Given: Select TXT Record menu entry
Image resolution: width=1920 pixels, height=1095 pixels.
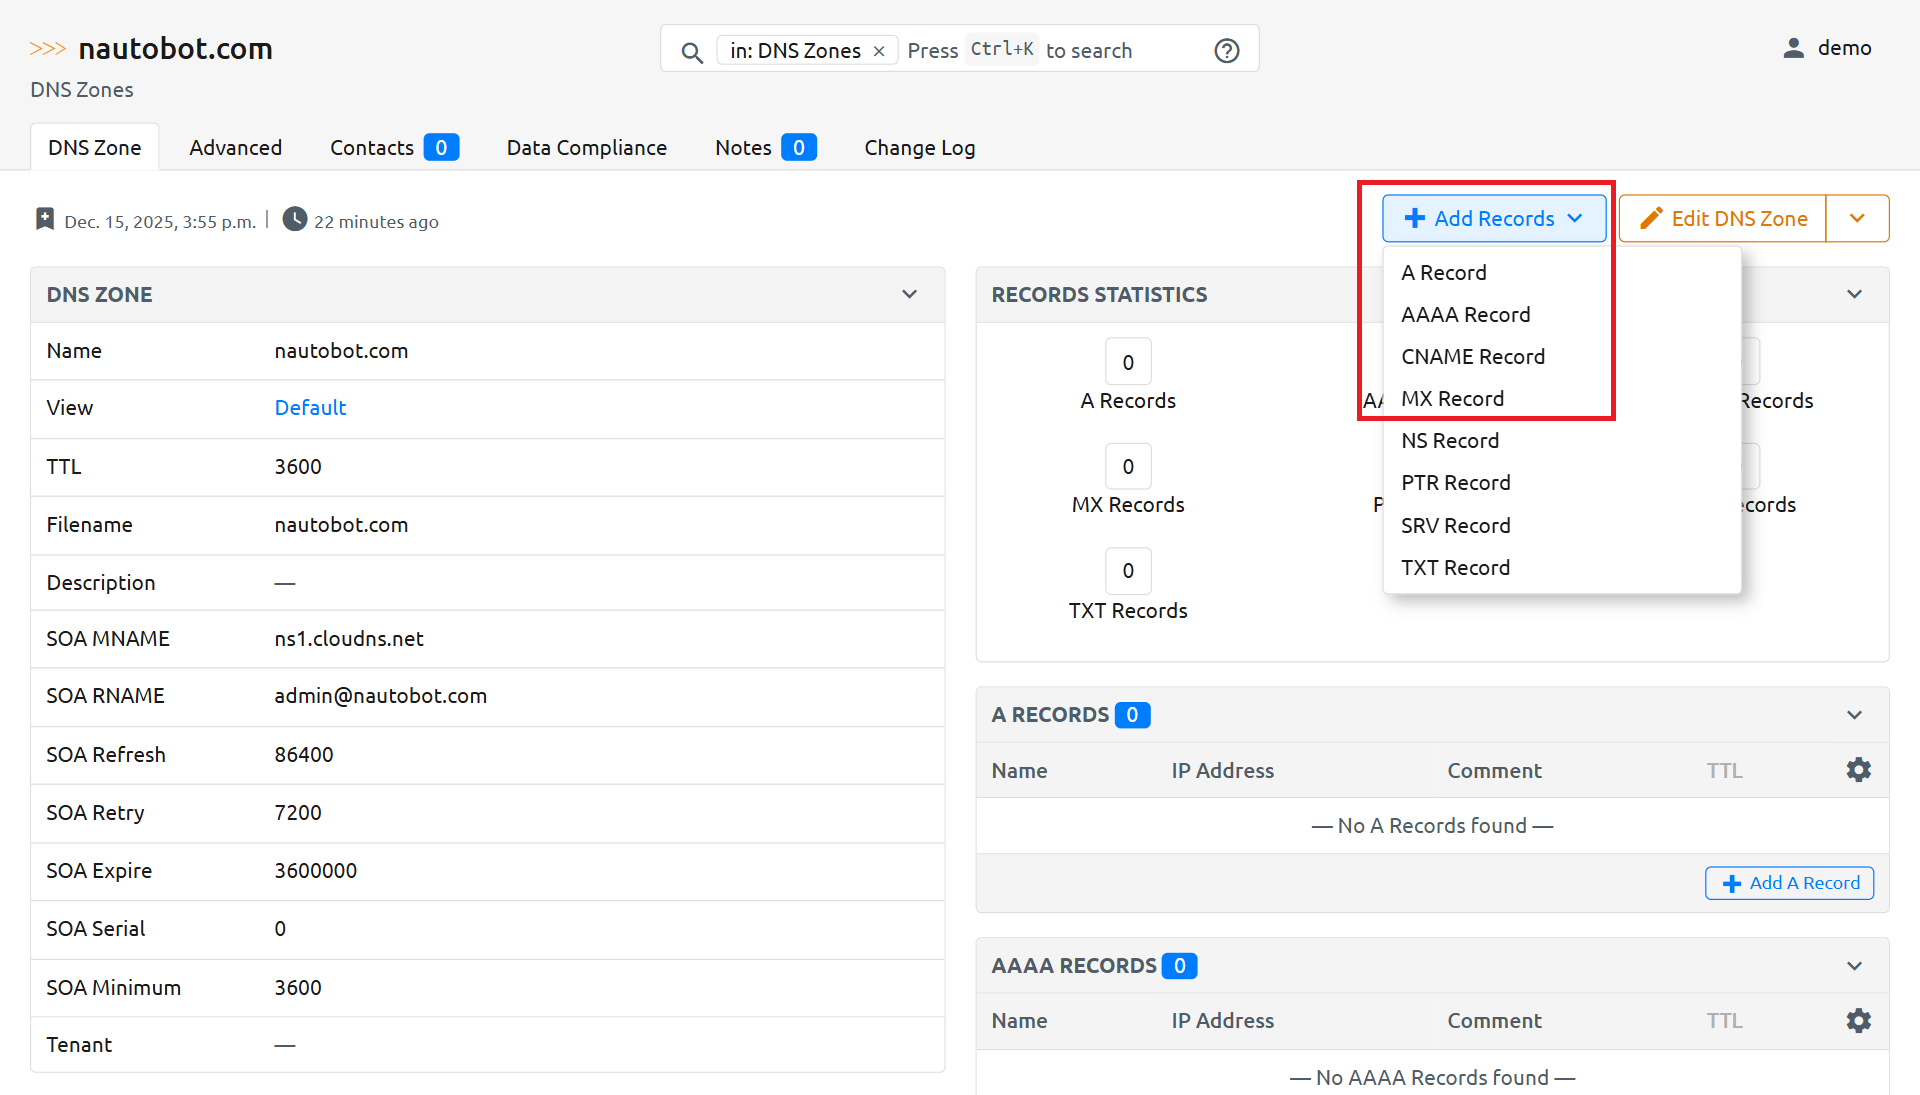Looking at the screenshot, I should [x=1455, y=568].
